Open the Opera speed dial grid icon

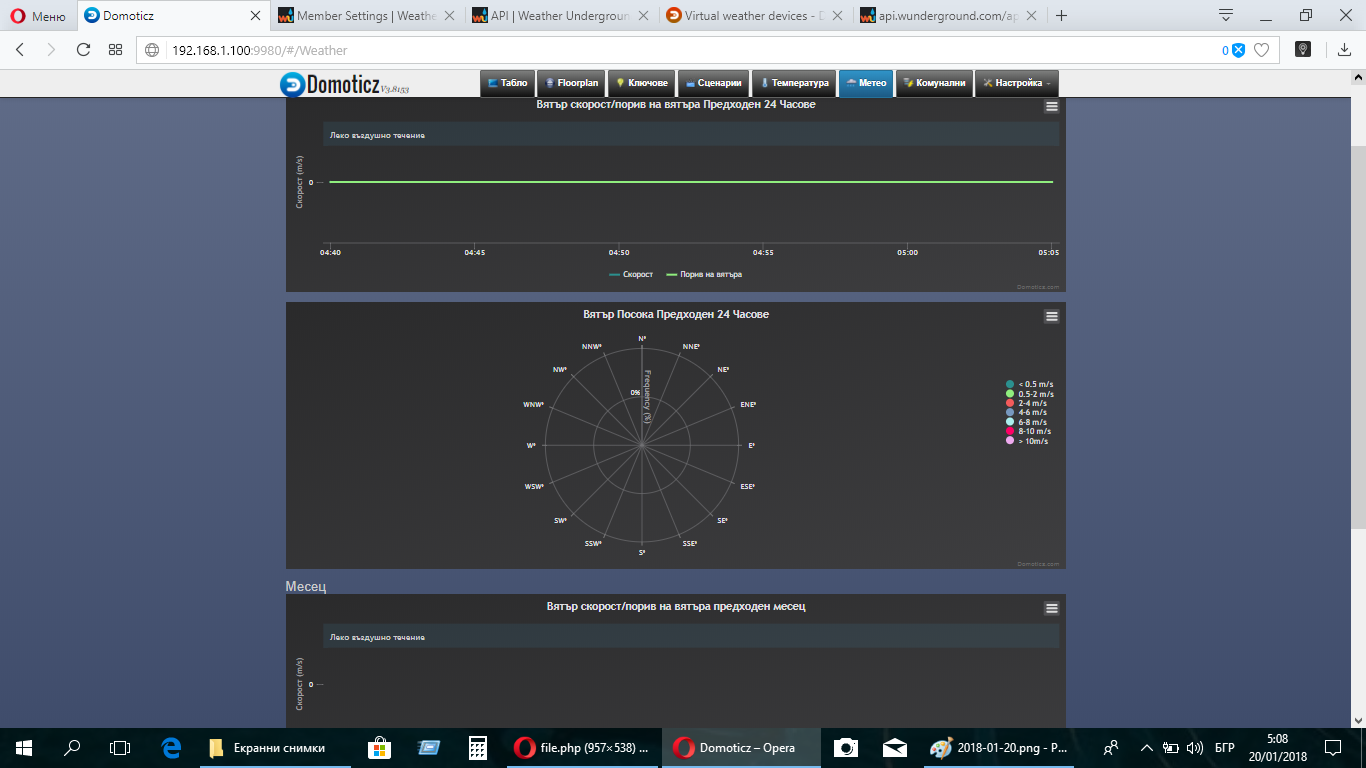pyautogui.click(x=115, y=50)
